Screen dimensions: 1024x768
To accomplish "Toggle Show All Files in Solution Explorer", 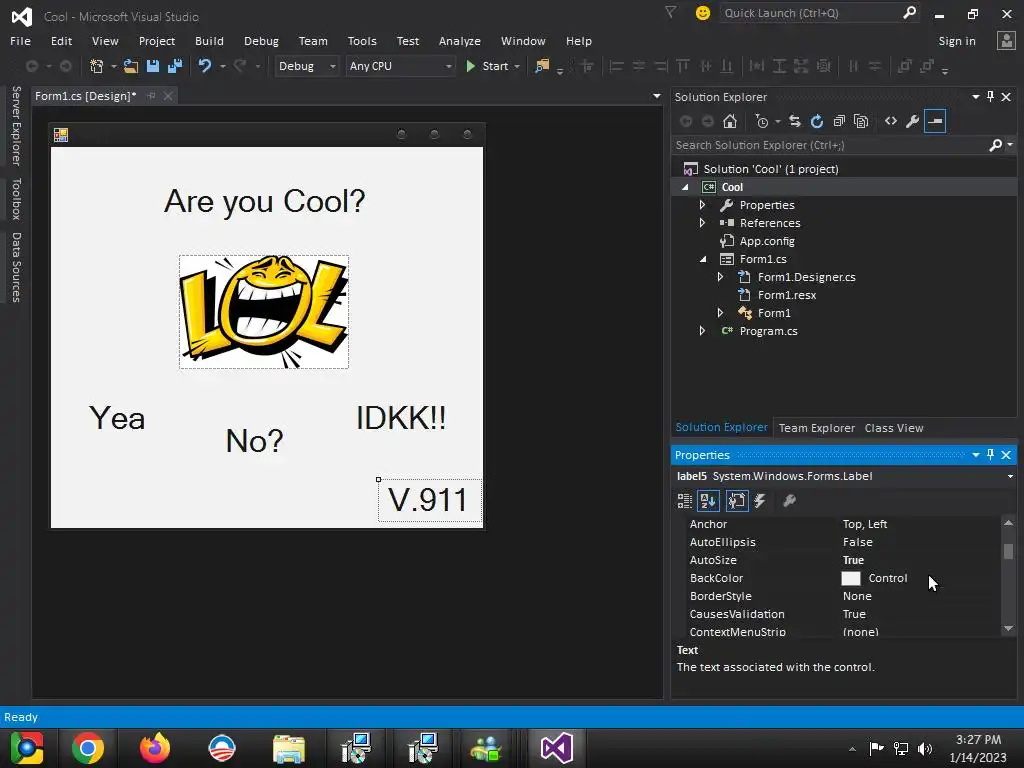I will pyautogui.click(x=861, y=121).
